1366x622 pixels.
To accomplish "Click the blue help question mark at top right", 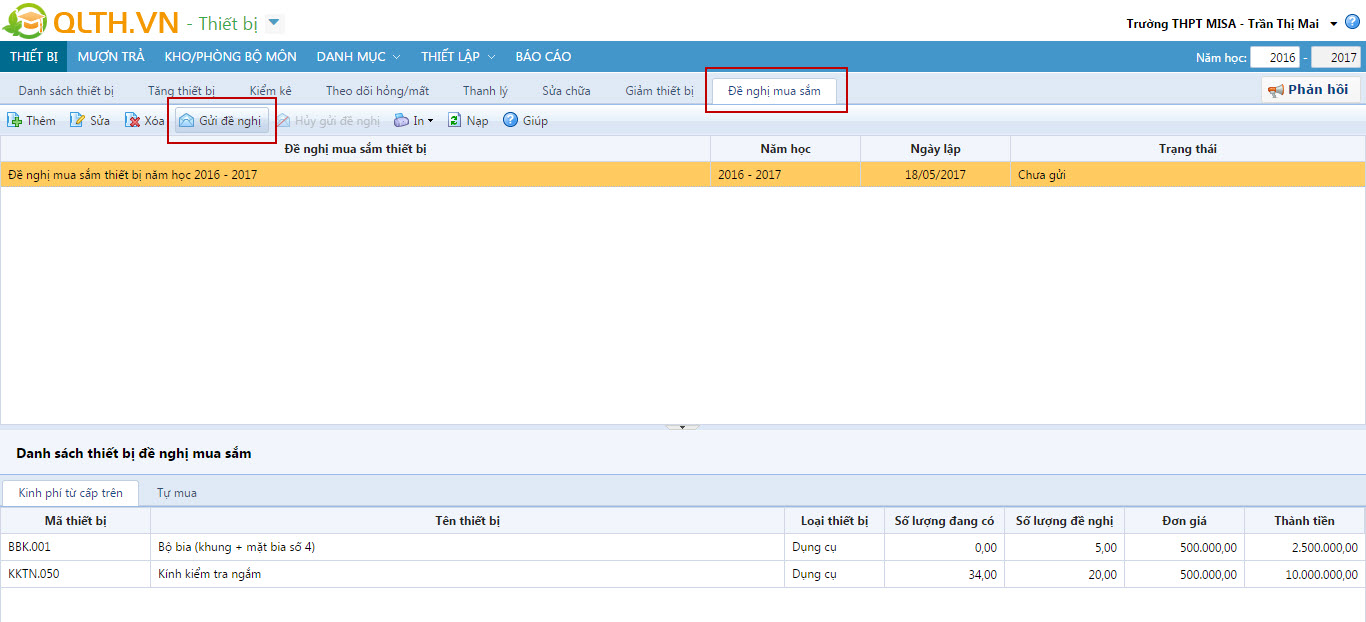I will click(x=1353, y=23).
